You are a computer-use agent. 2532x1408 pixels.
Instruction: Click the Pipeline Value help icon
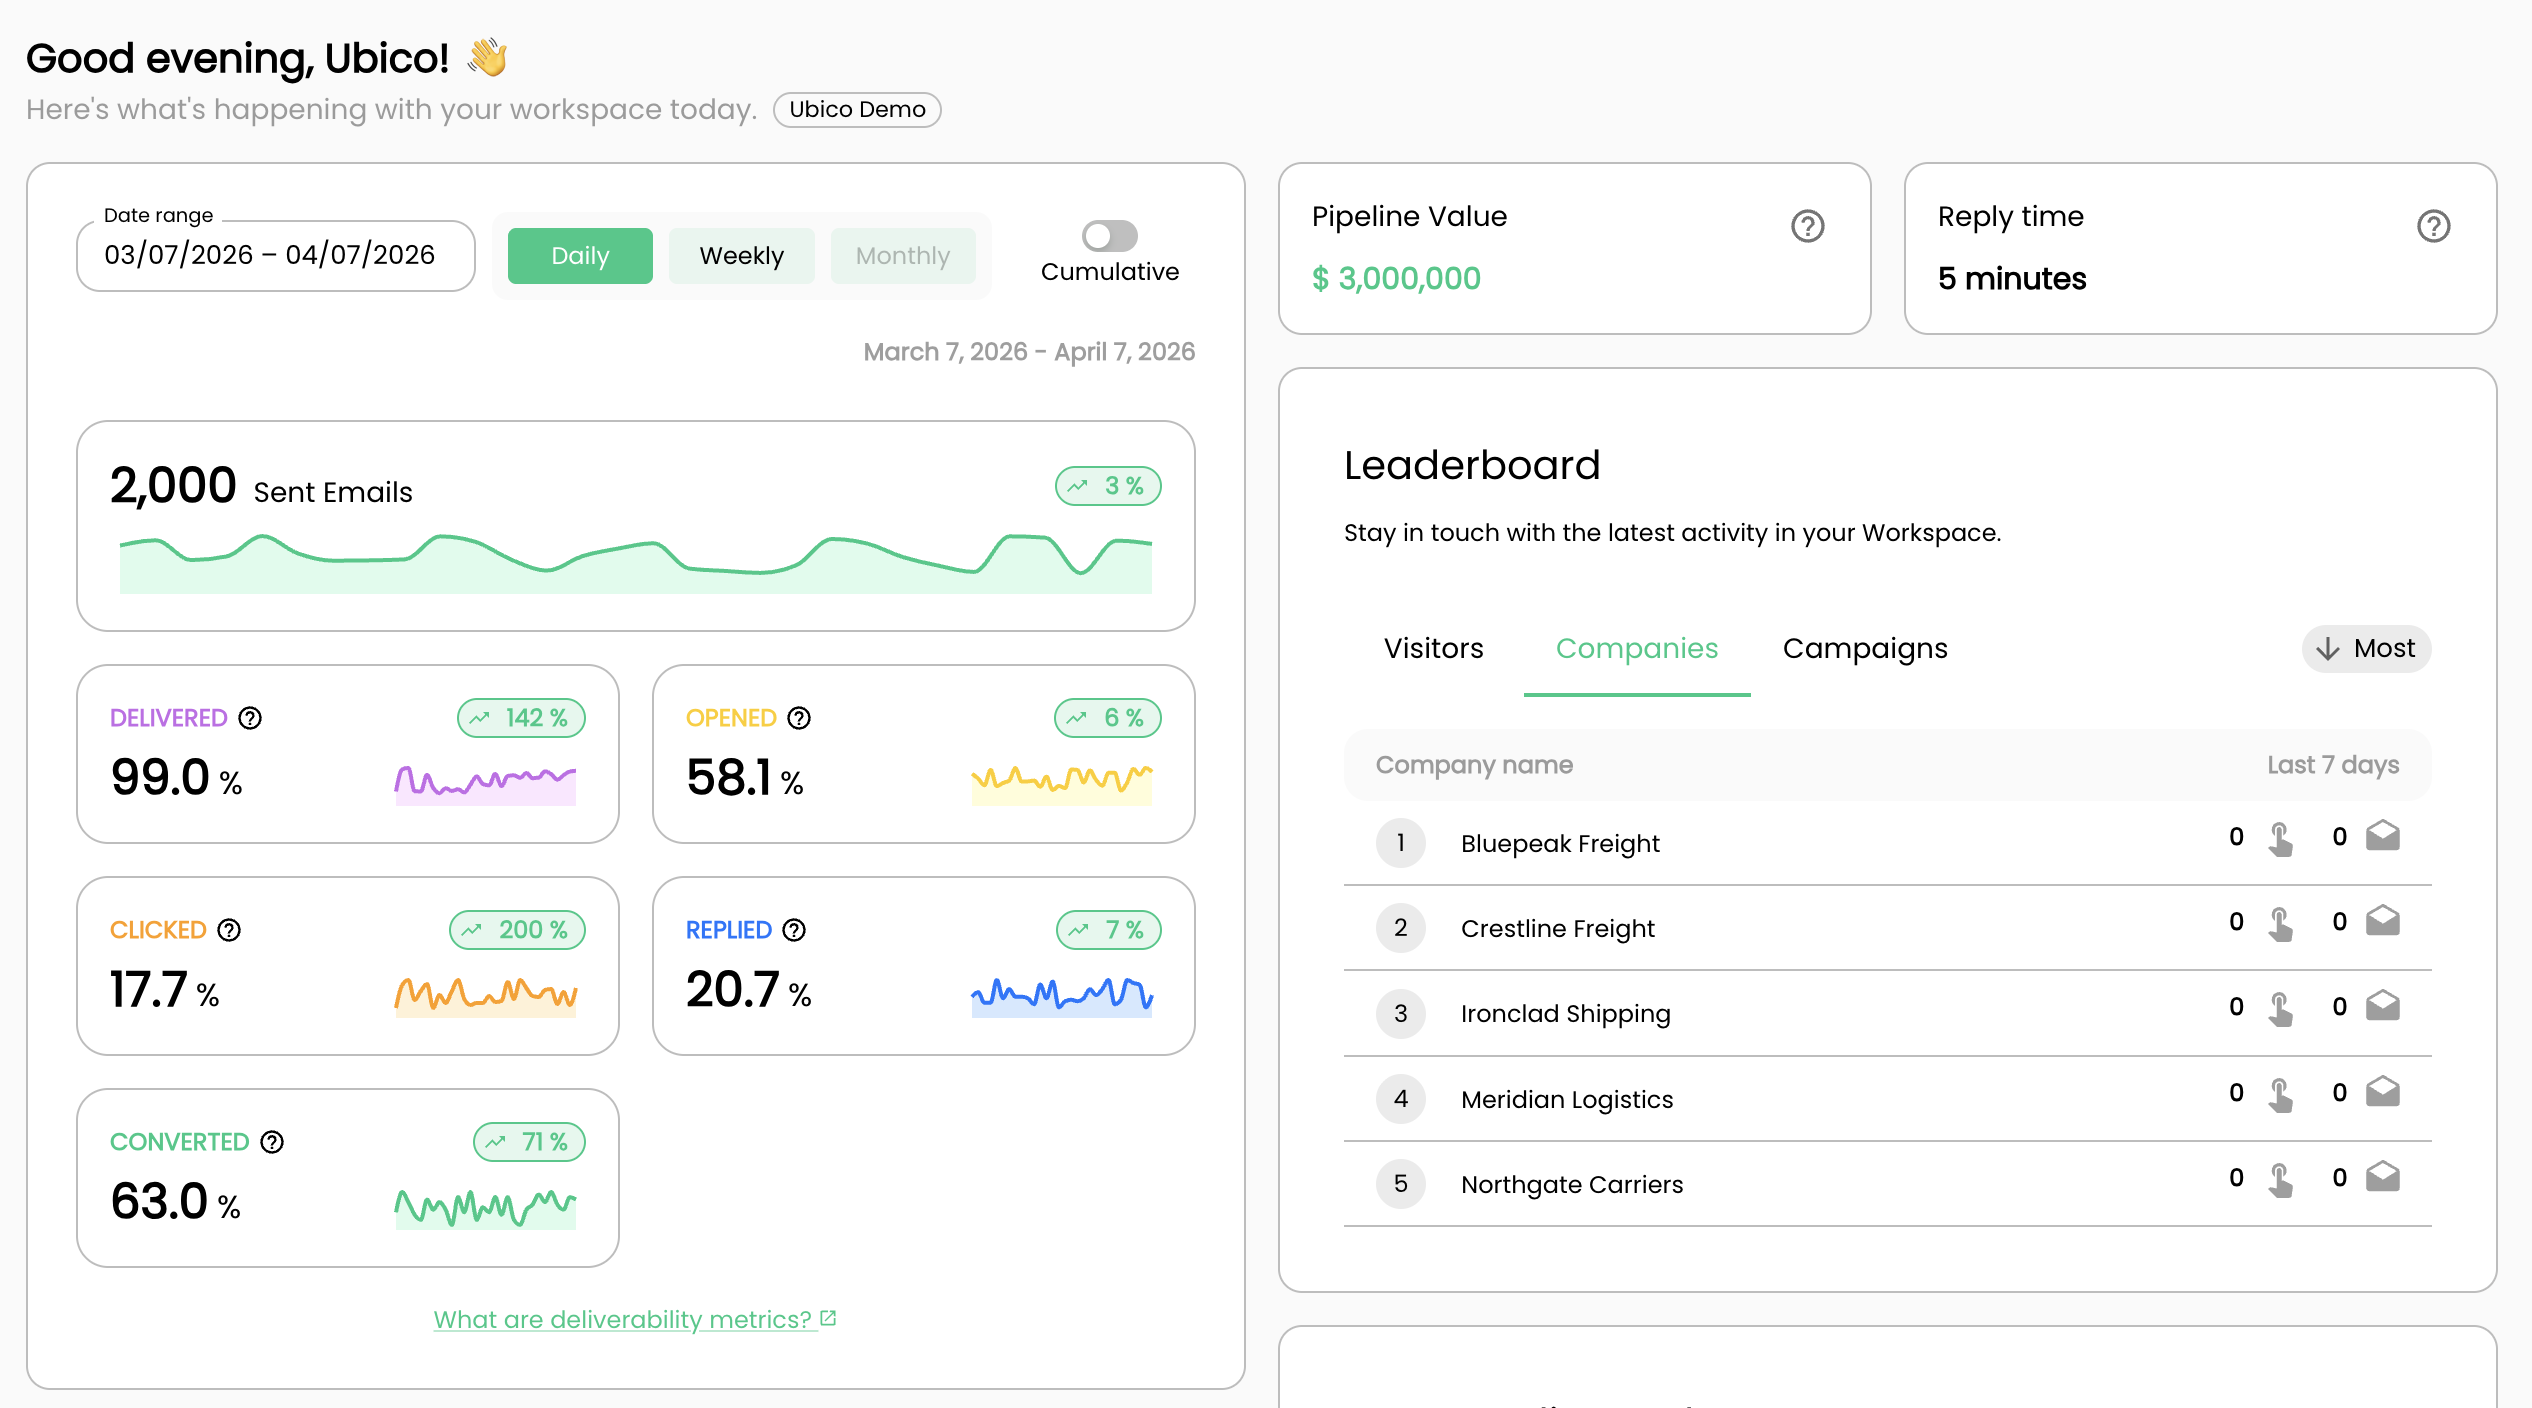[1807, 226]
